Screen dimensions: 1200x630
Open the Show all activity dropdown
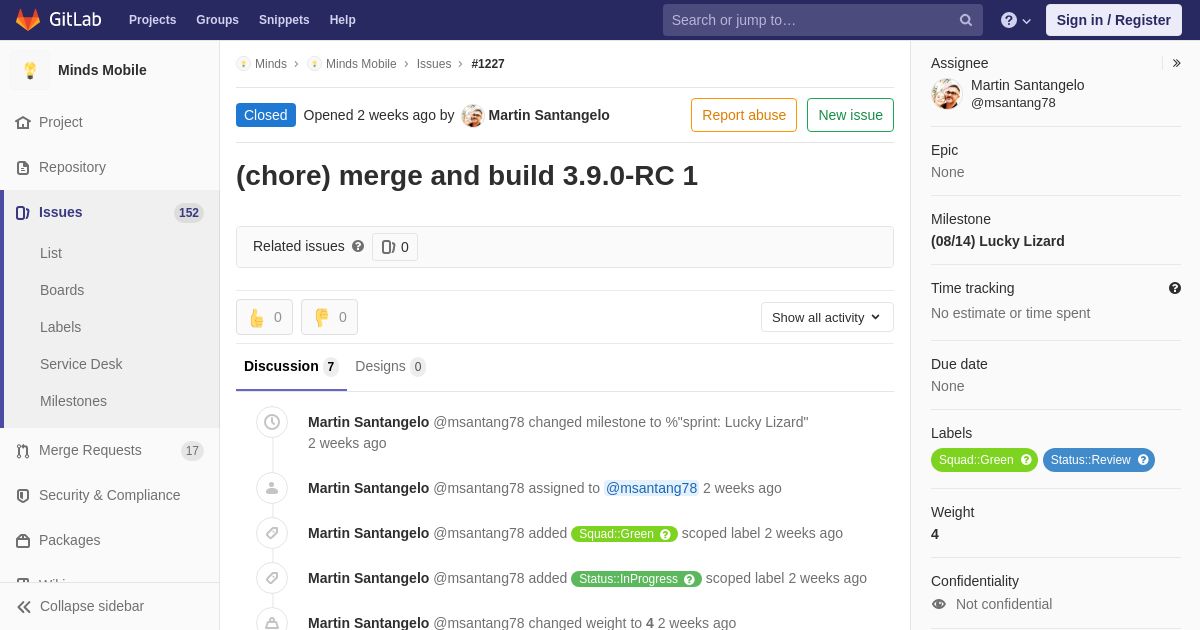point(827,317)
